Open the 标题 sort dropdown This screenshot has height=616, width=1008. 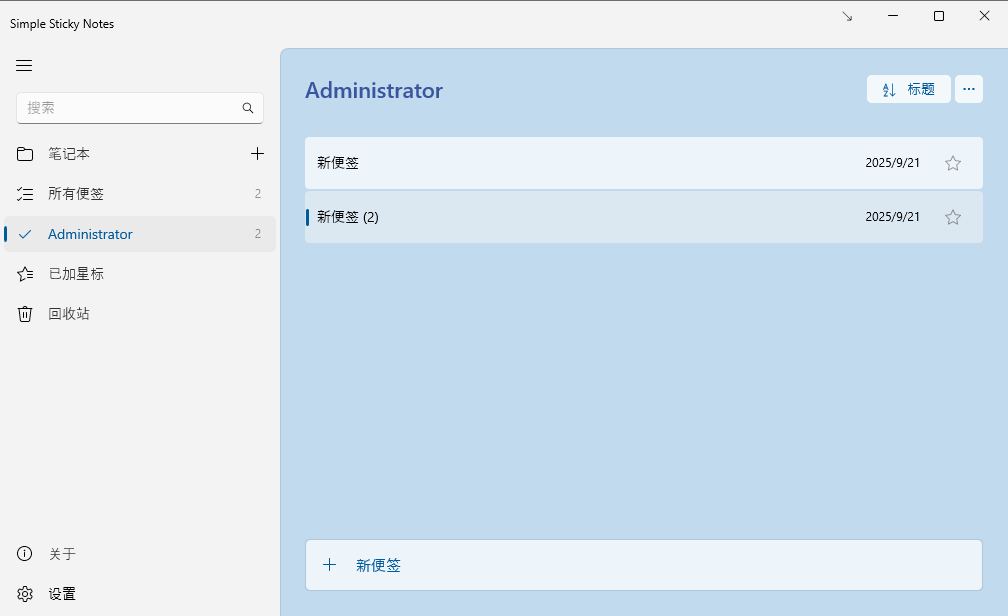click(908, 89)
